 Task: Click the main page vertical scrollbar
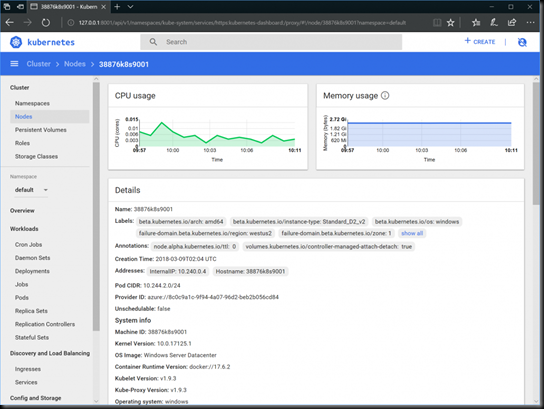(536, 143)
